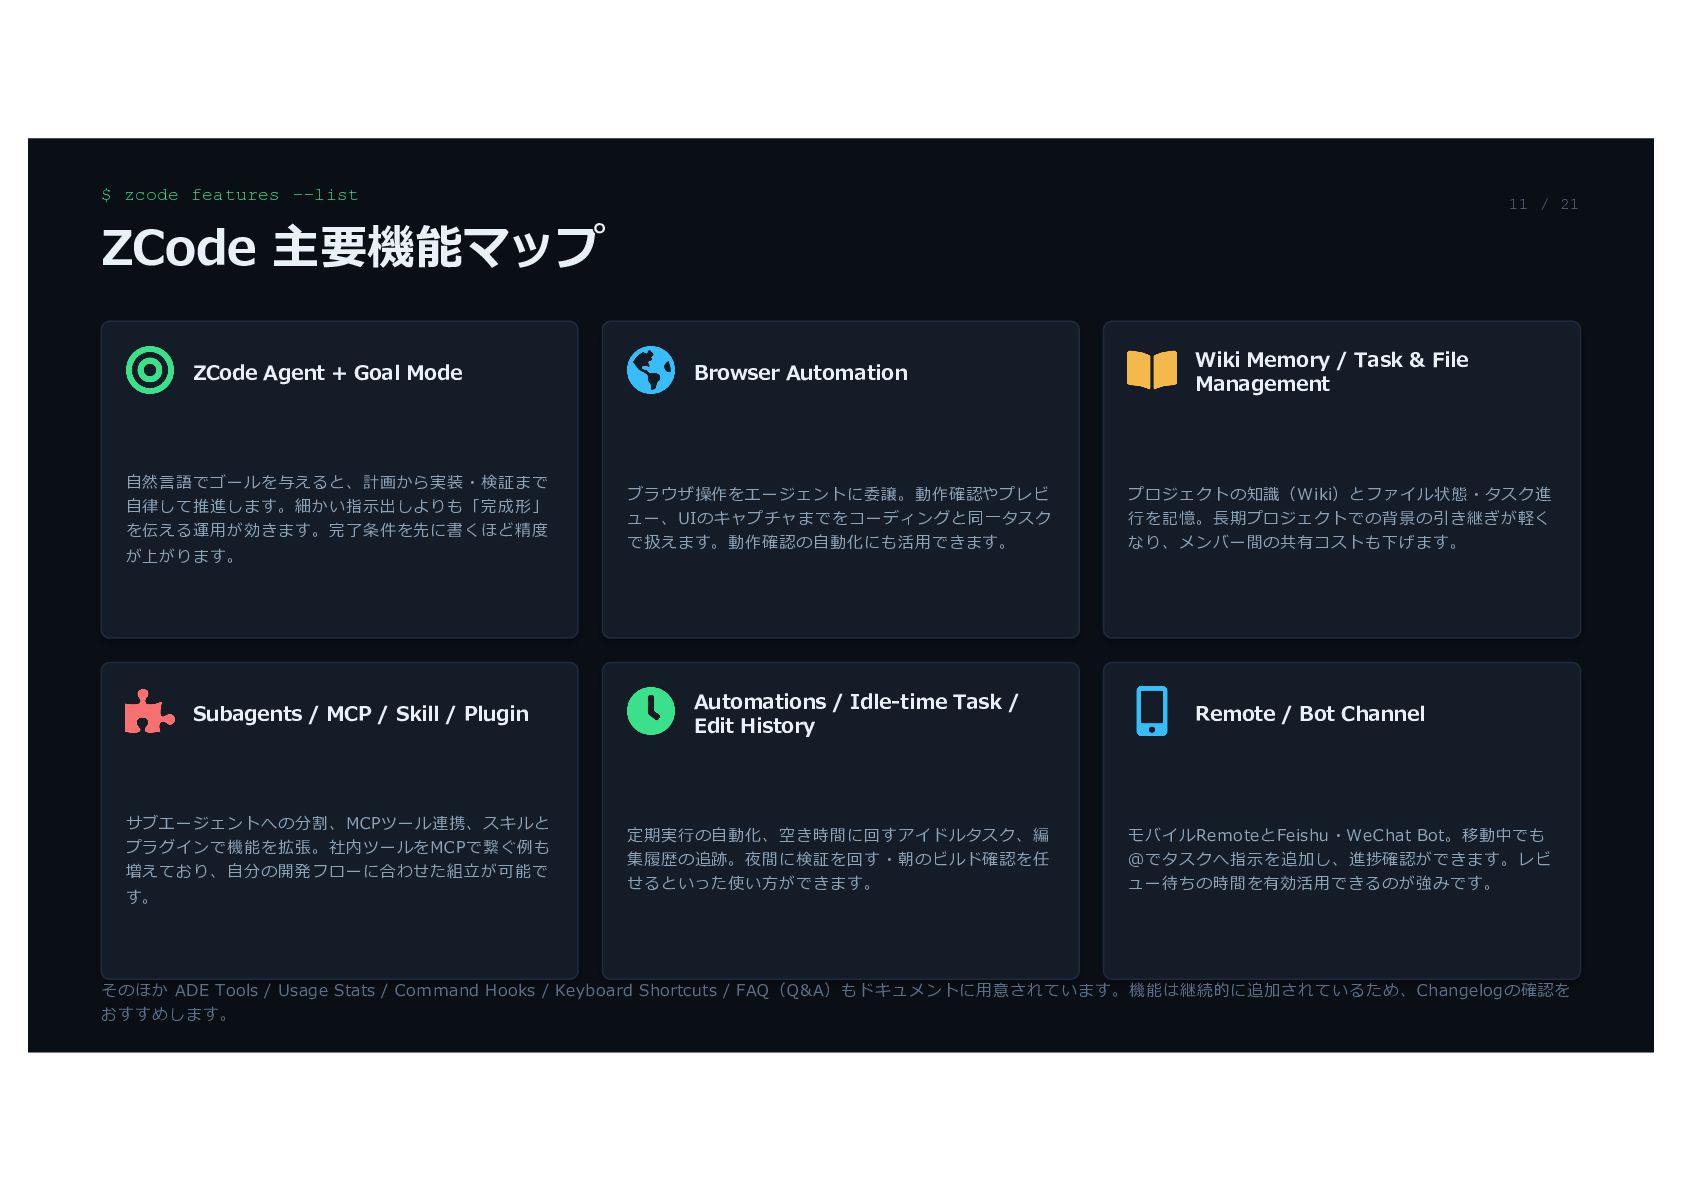This screenshot has height=1191, width=1684.
Task: Select the 'Wiki Memory / Task & File Management' heading
Action: pyautogui.click(x=1331, y=372)
